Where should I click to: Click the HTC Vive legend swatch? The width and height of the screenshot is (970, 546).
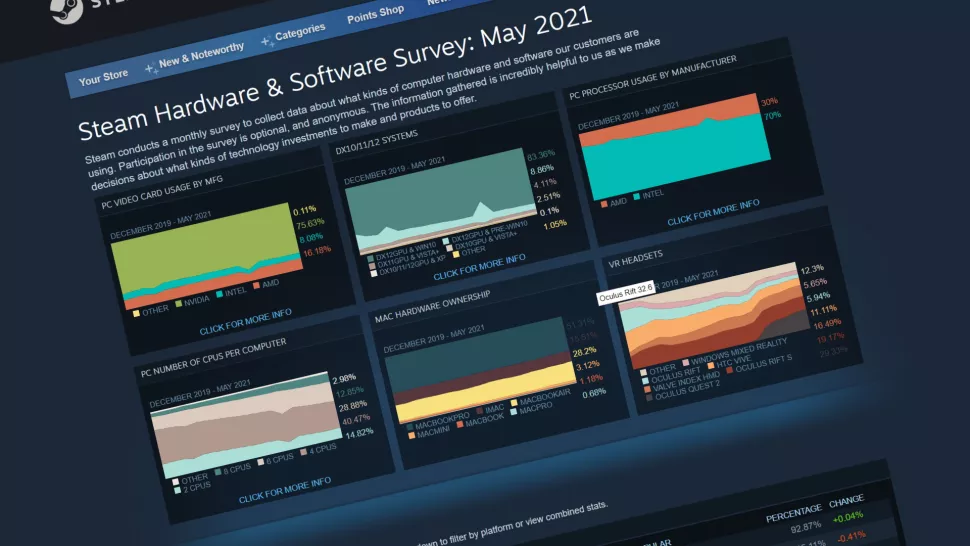pos(711,365)
